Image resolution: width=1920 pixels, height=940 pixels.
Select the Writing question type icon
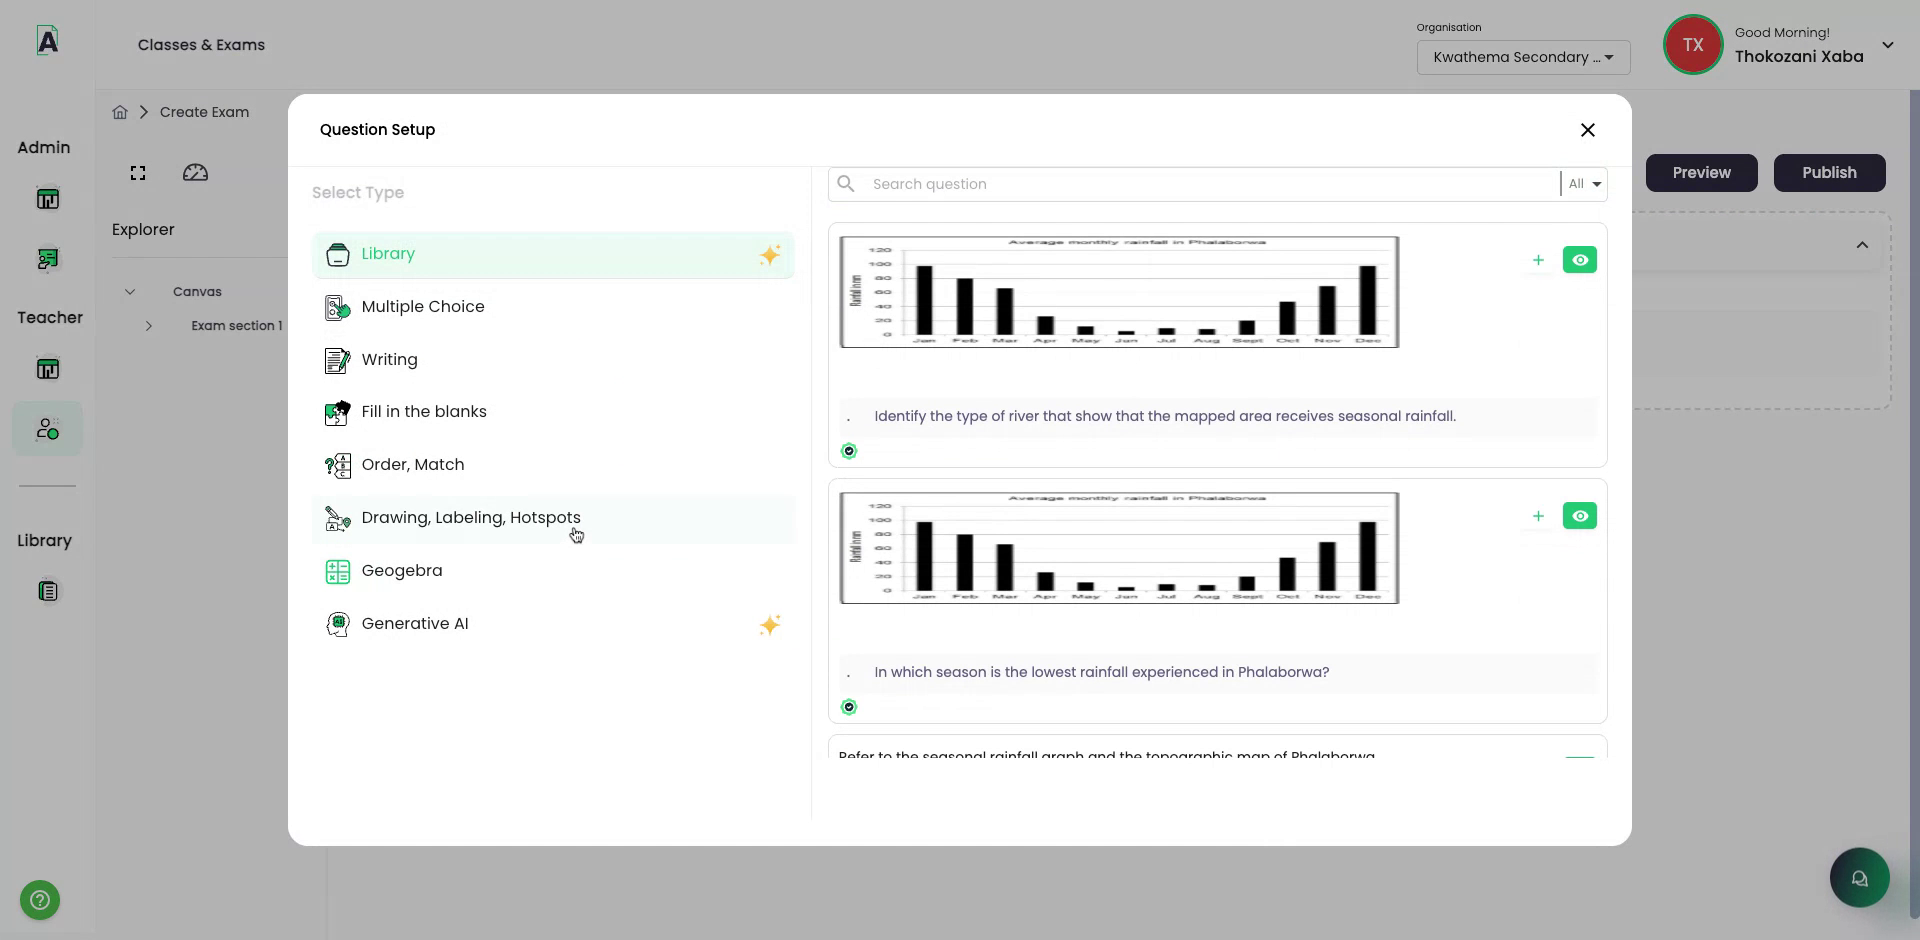tap(338, 360)
